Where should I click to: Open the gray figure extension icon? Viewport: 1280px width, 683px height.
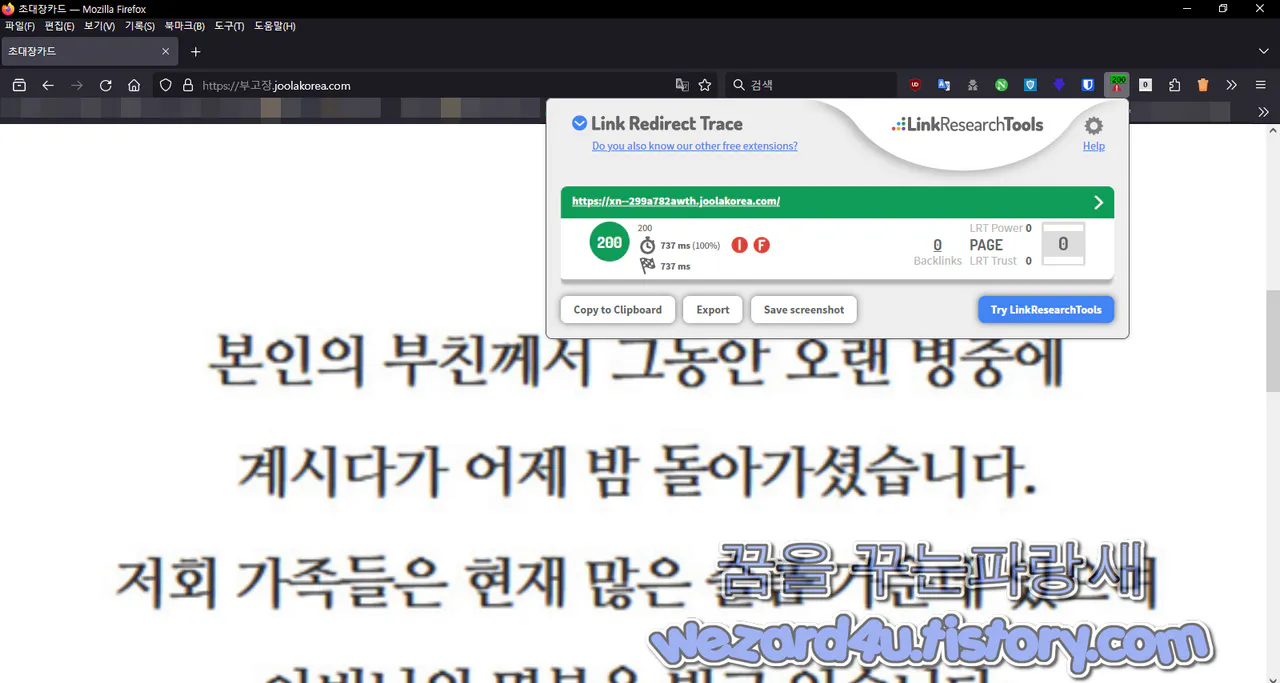[972, 85]
